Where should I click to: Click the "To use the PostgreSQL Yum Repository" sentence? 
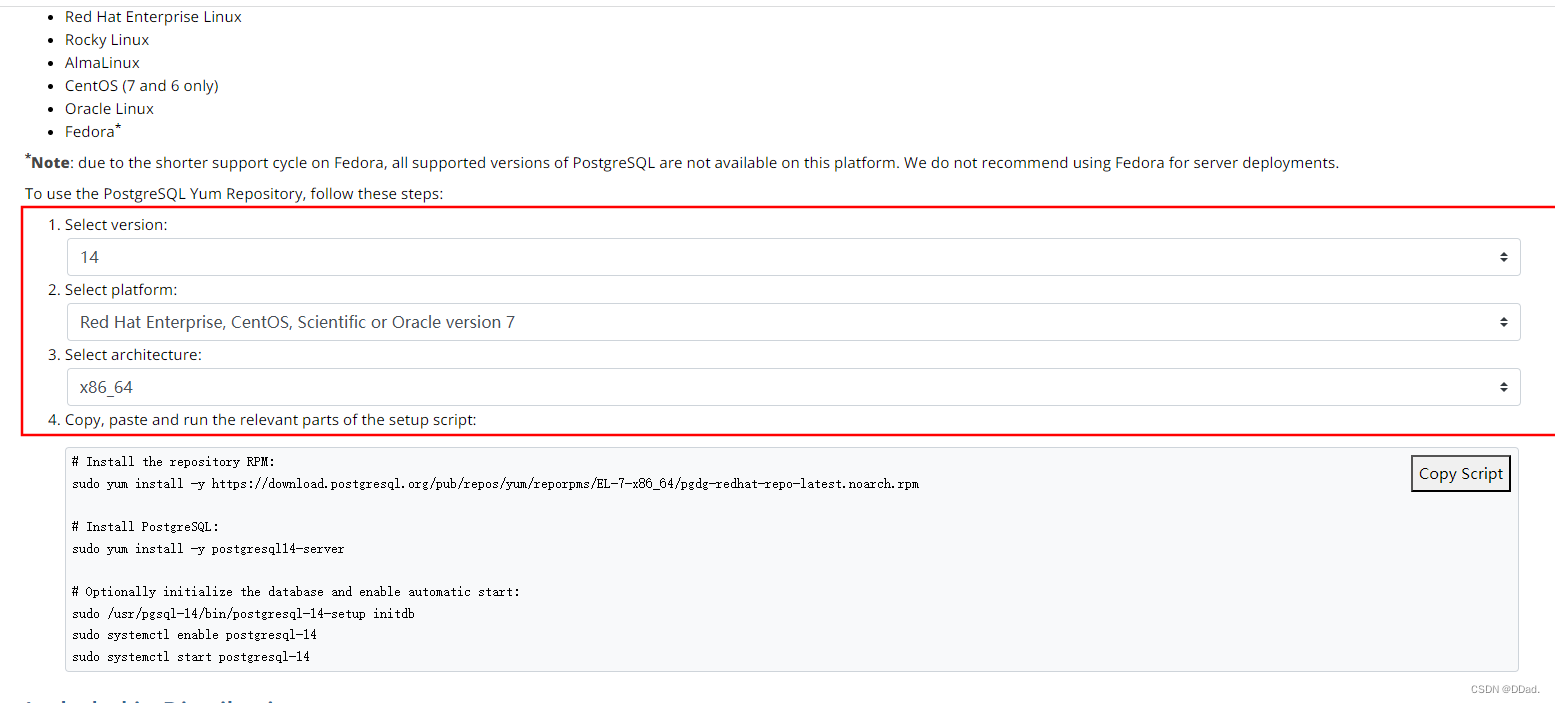(233, 193)
